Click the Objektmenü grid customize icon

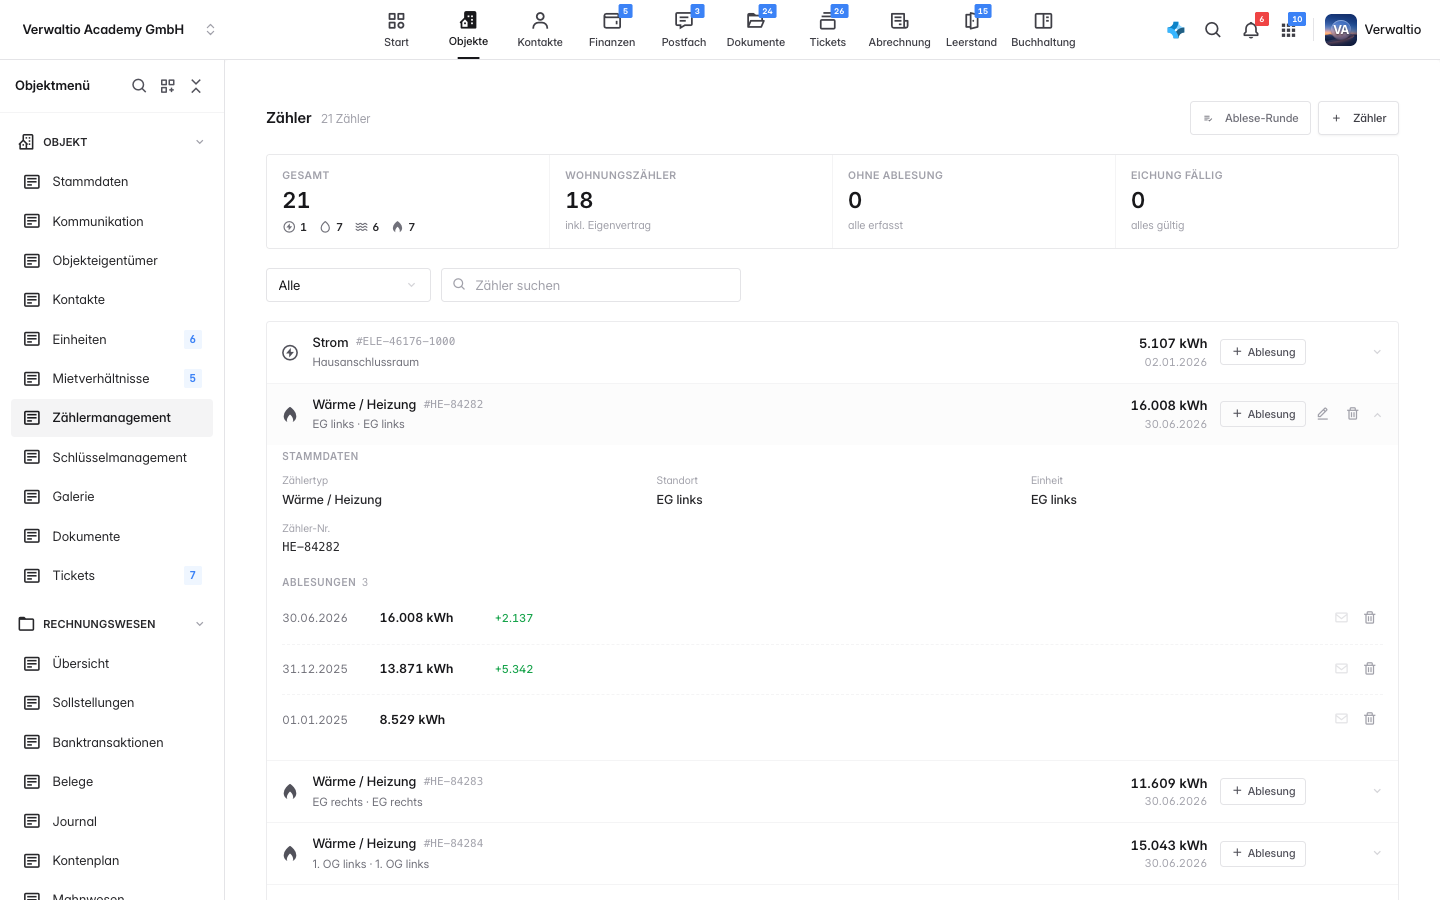coord(168,86)
